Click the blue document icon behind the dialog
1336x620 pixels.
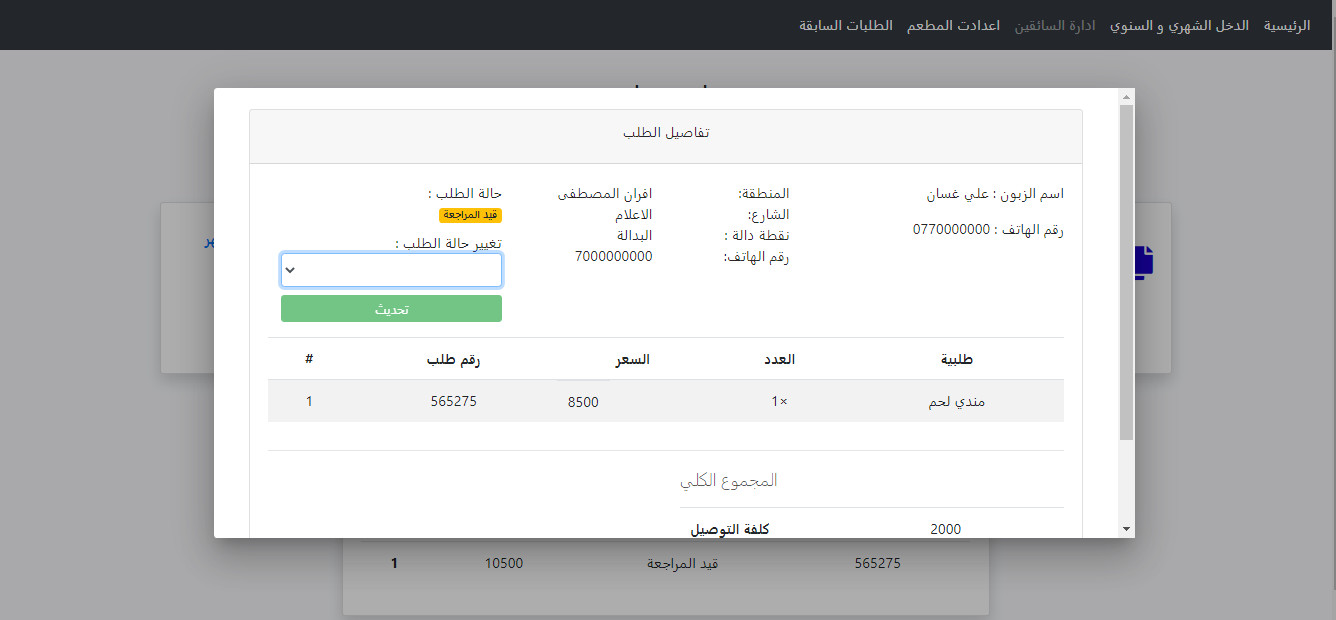click(1145, 261)
